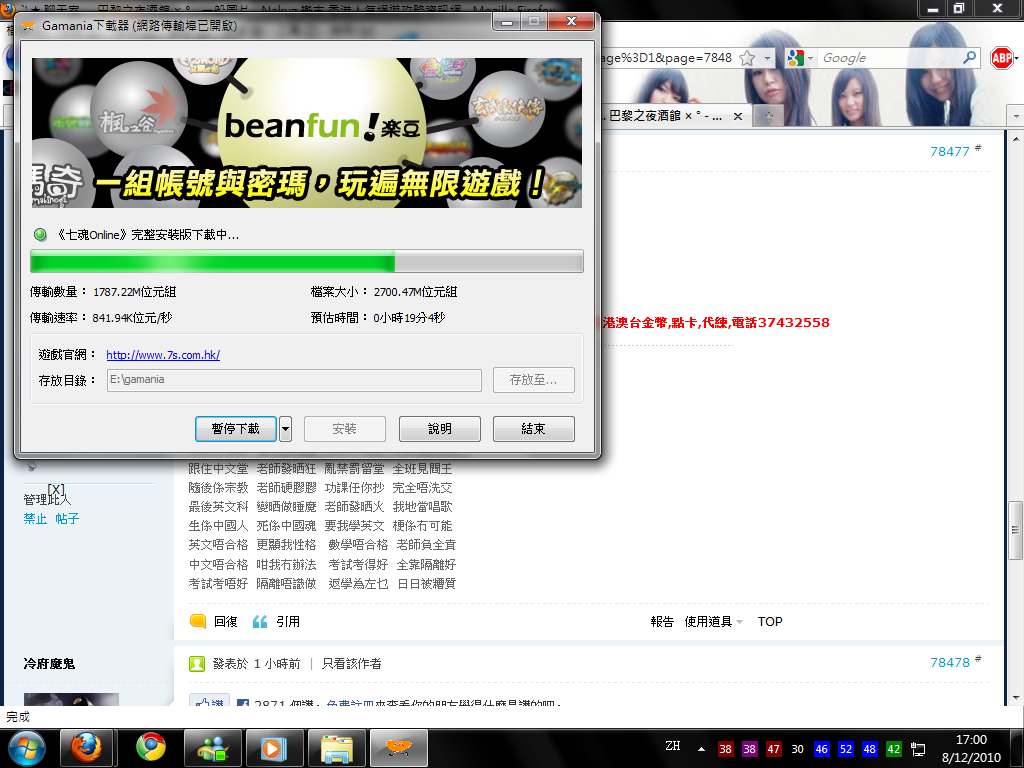Open Windows Live Messenger from the taskbar

click(213, 748)
